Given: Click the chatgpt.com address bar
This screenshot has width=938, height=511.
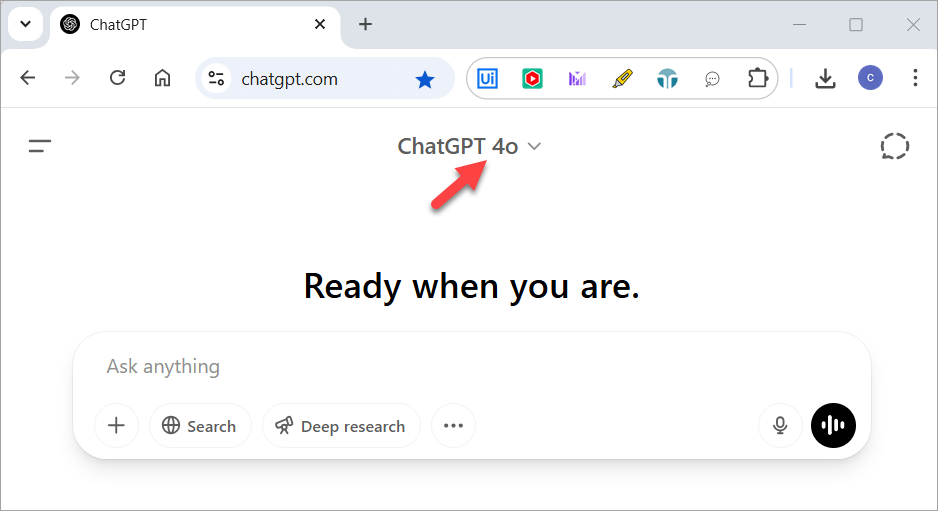Looking at the screenshot, I should coord(324,78).
